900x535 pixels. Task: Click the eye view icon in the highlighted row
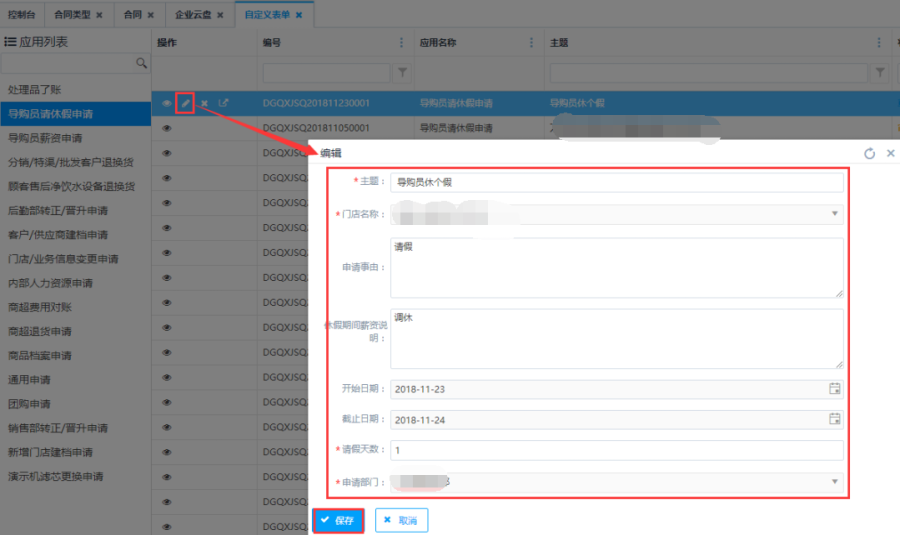pos(167,103)
